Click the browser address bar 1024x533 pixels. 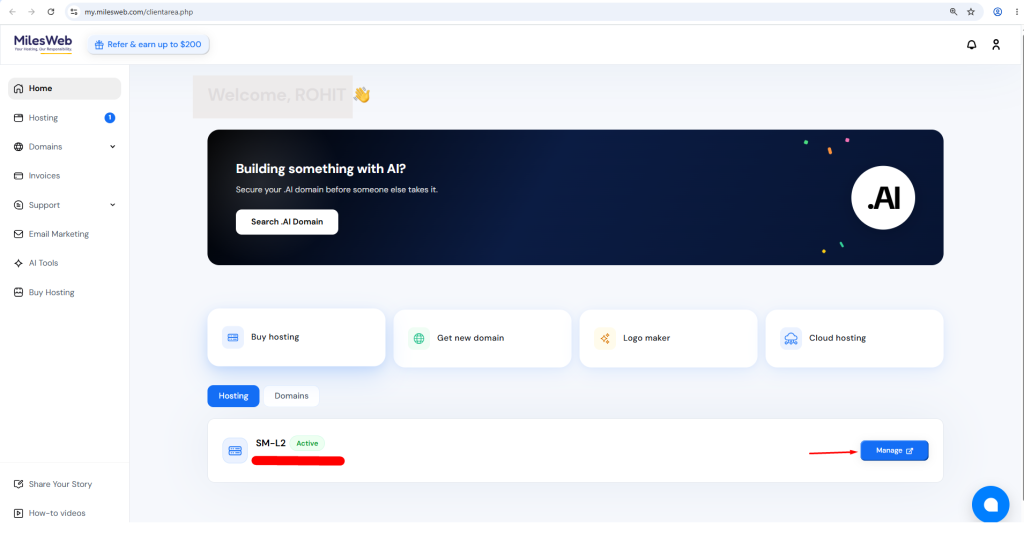(x=509, y=12)
